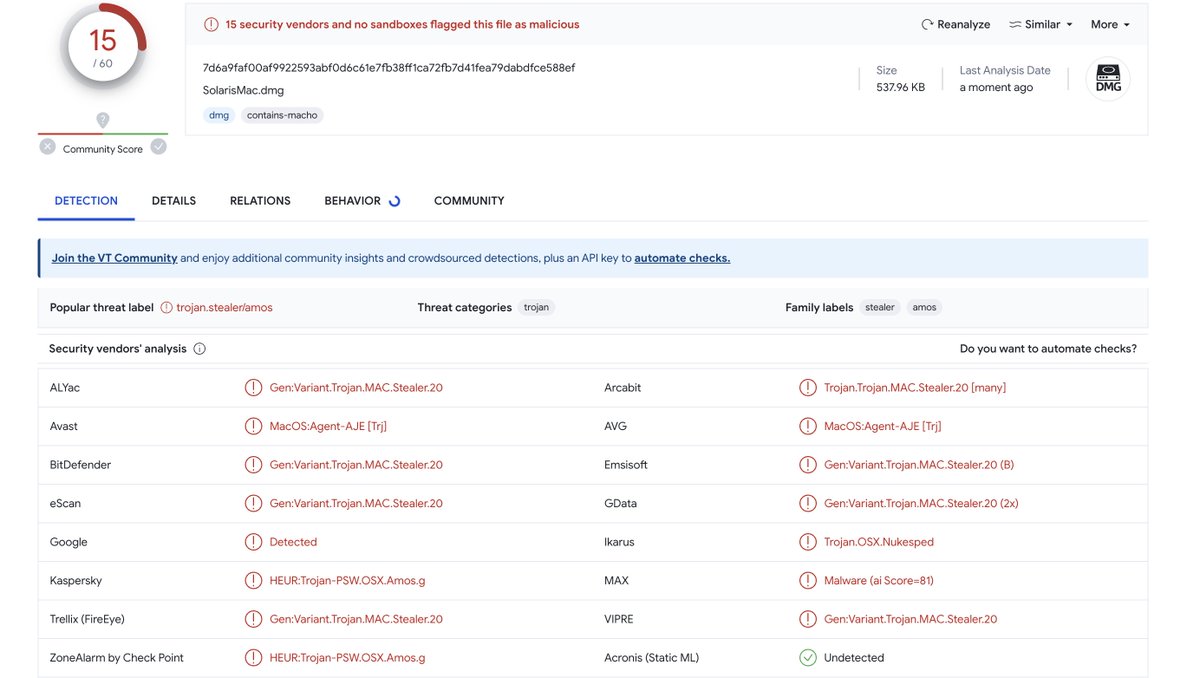The height and width of the screenshot is (678, 1200).
Task: Click Kaspersky's HEUR:Trojan-PSW.OSX.Amos.g result
Action: (347, 581)
